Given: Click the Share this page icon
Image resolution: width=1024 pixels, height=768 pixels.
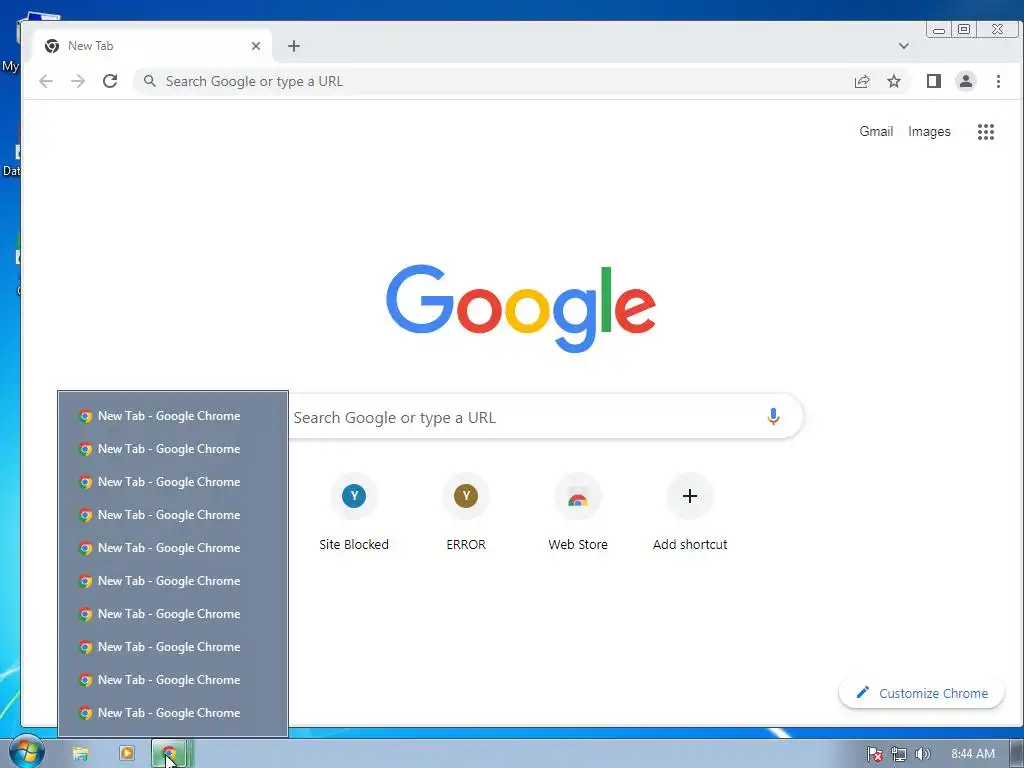Looking at the screenshot, I should click(862, 81).
